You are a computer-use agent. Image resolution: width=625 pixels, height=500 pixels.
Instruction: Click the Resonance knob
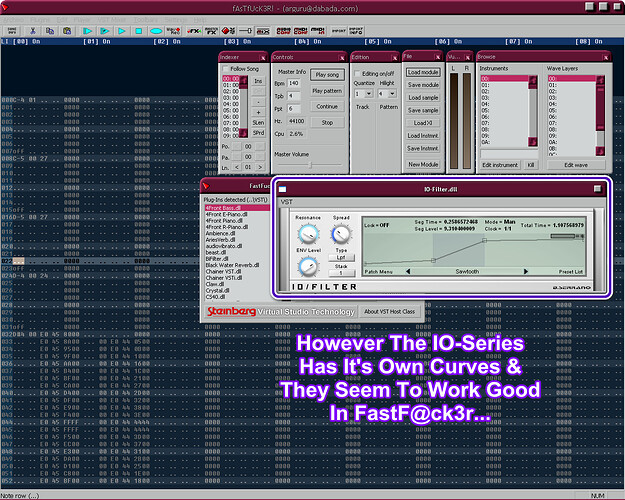[x=308, y=234]
